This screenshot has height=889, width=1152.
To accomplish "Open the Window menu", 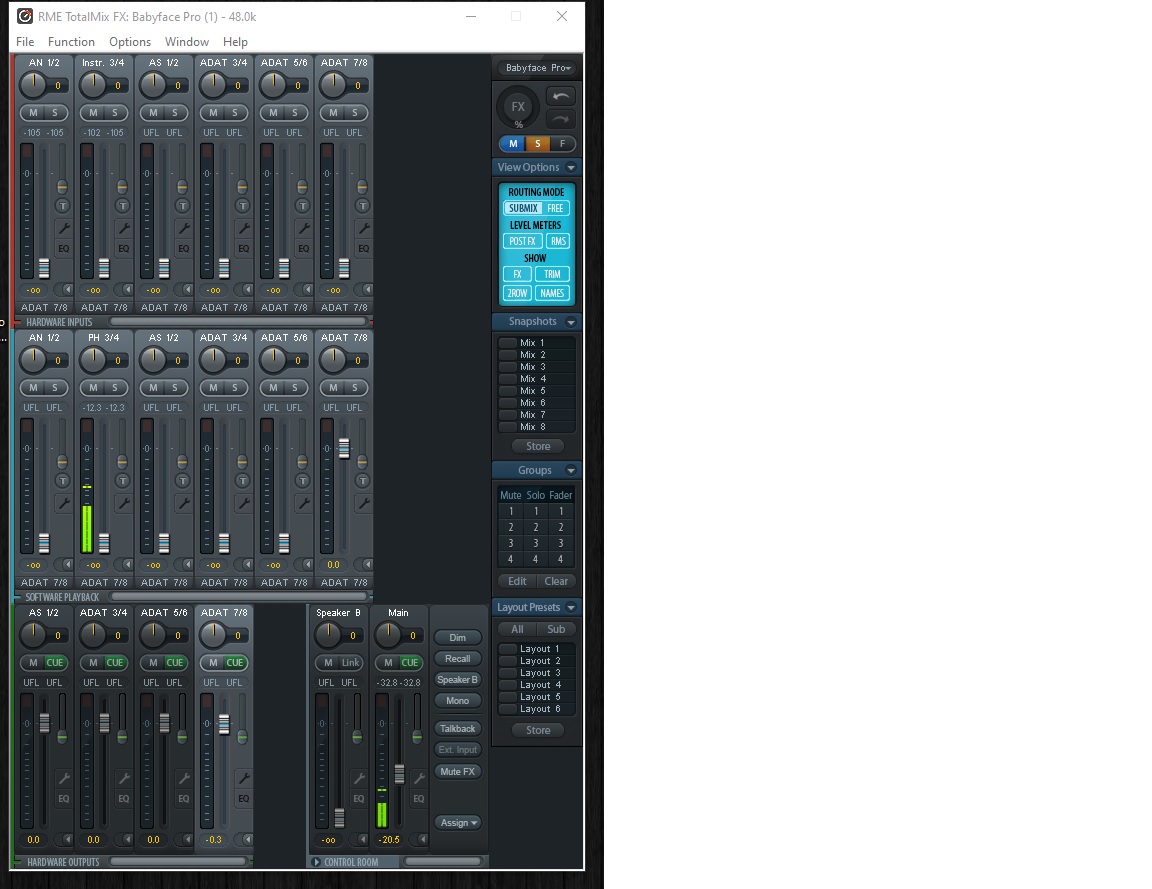I will click(x=187, y=42).
